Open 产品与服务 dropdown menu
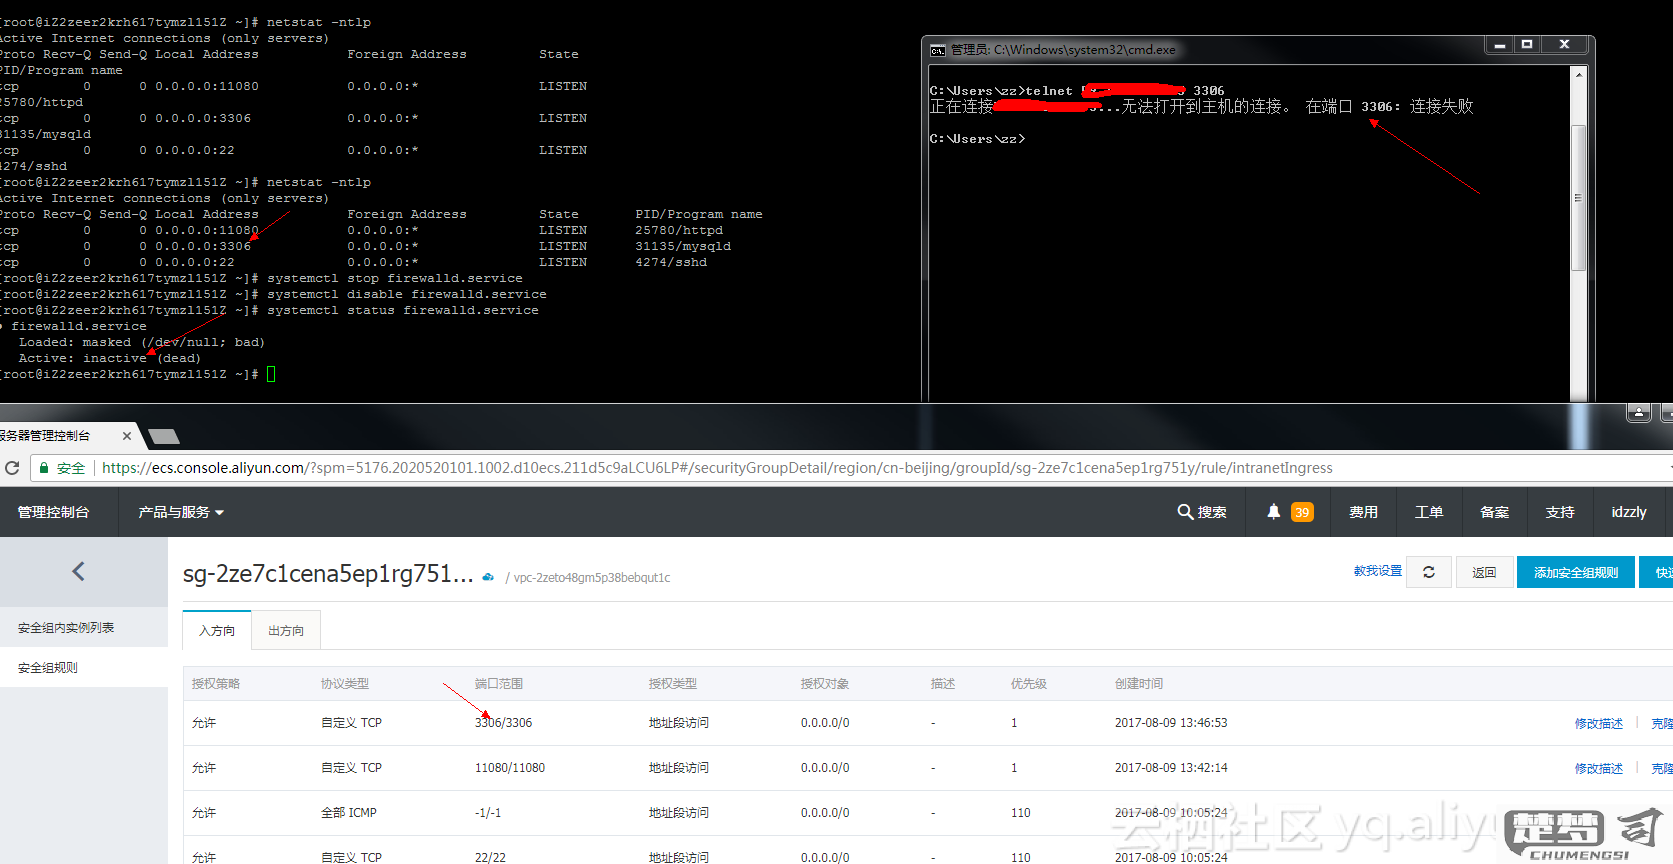Screen dimensions: 1673x864 coord(181,512)
